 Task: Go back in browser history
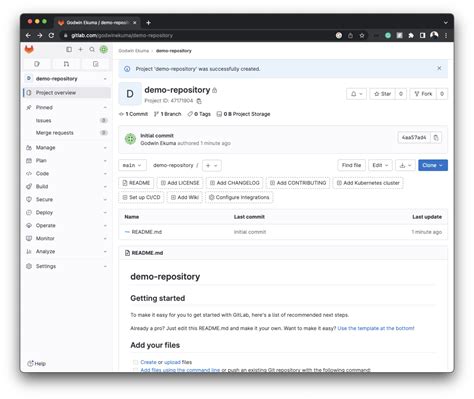28,35
